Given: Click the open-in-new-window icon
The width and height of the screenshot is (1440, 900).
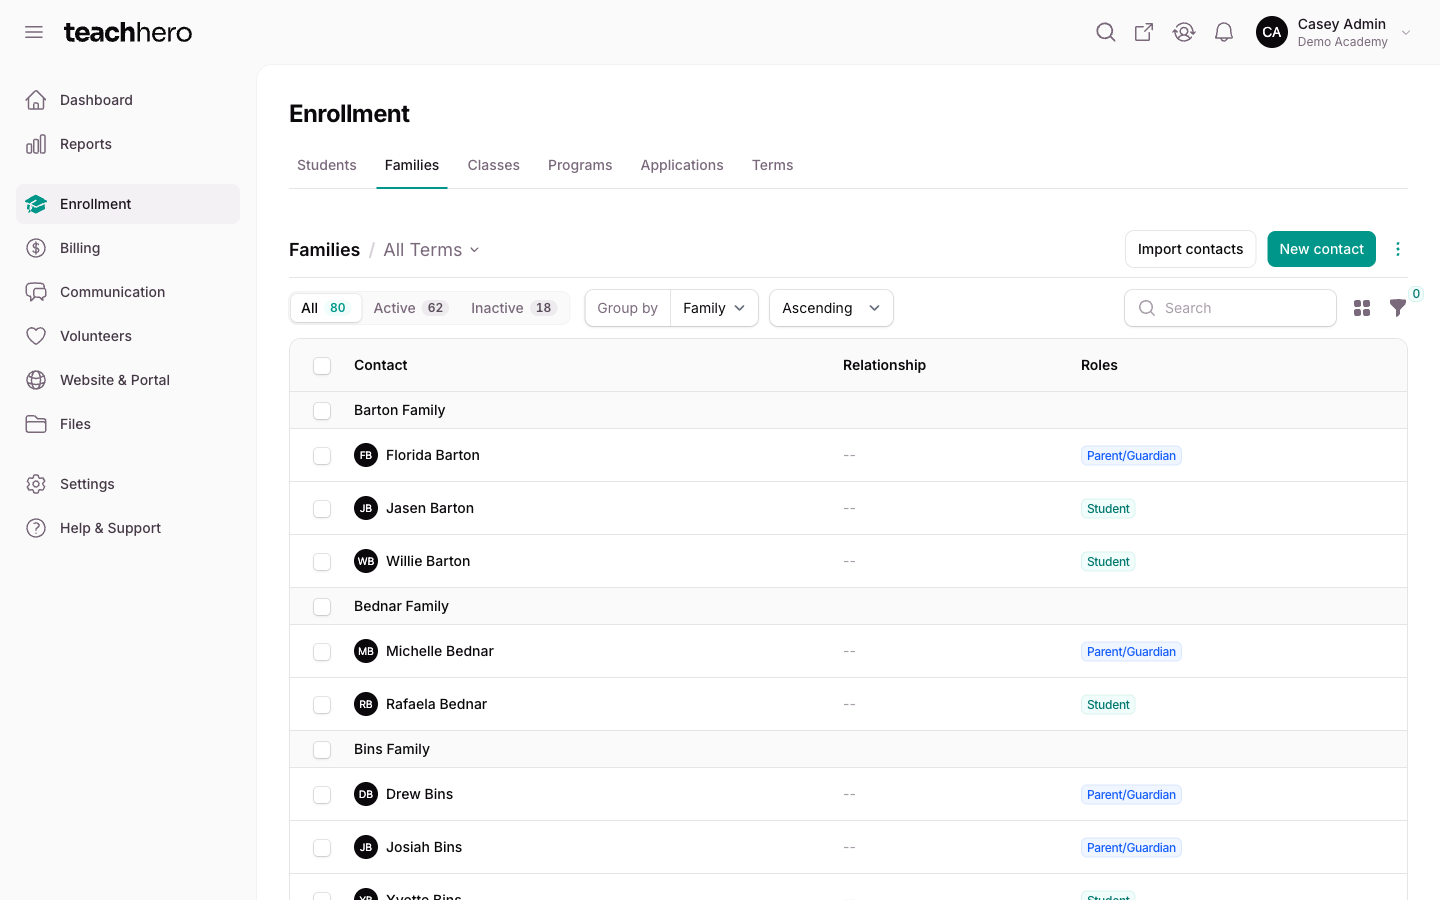Looking at the screenshot, I should pos(1144,32).
